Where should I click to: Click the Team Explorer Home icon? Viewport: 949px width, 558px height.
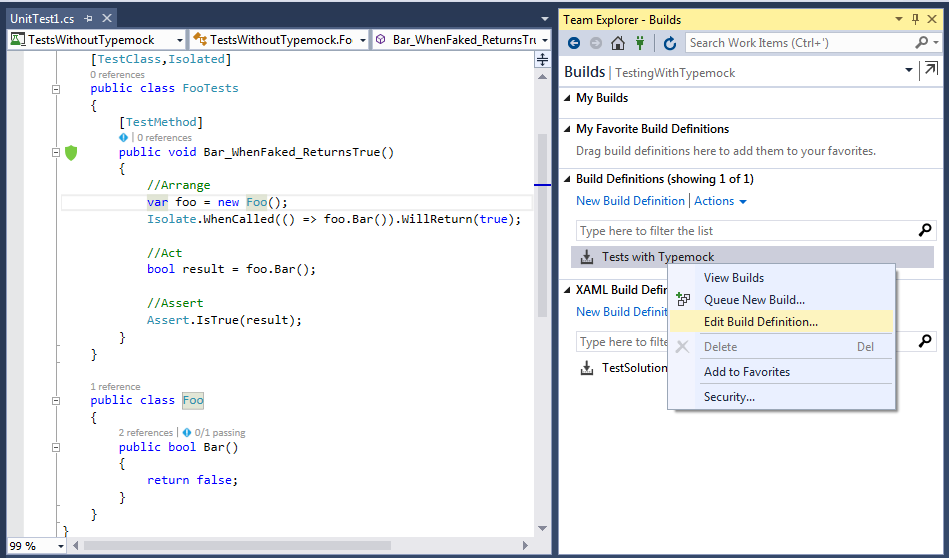tap(618, 43)
